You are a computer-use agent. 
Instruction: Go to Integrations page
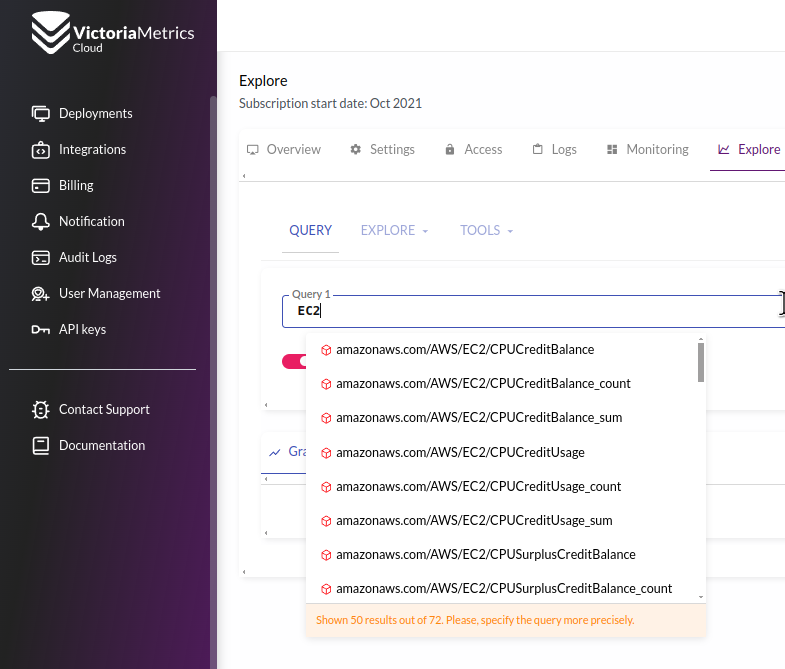point(93,150)
